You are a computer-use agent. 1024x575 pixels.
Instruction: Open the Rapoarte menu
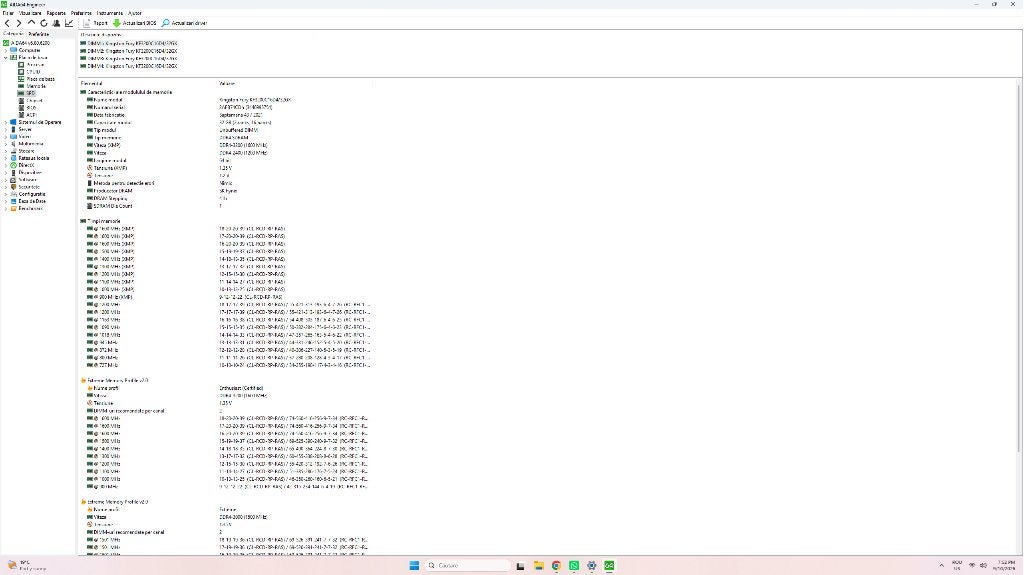[x=56, y=13]
